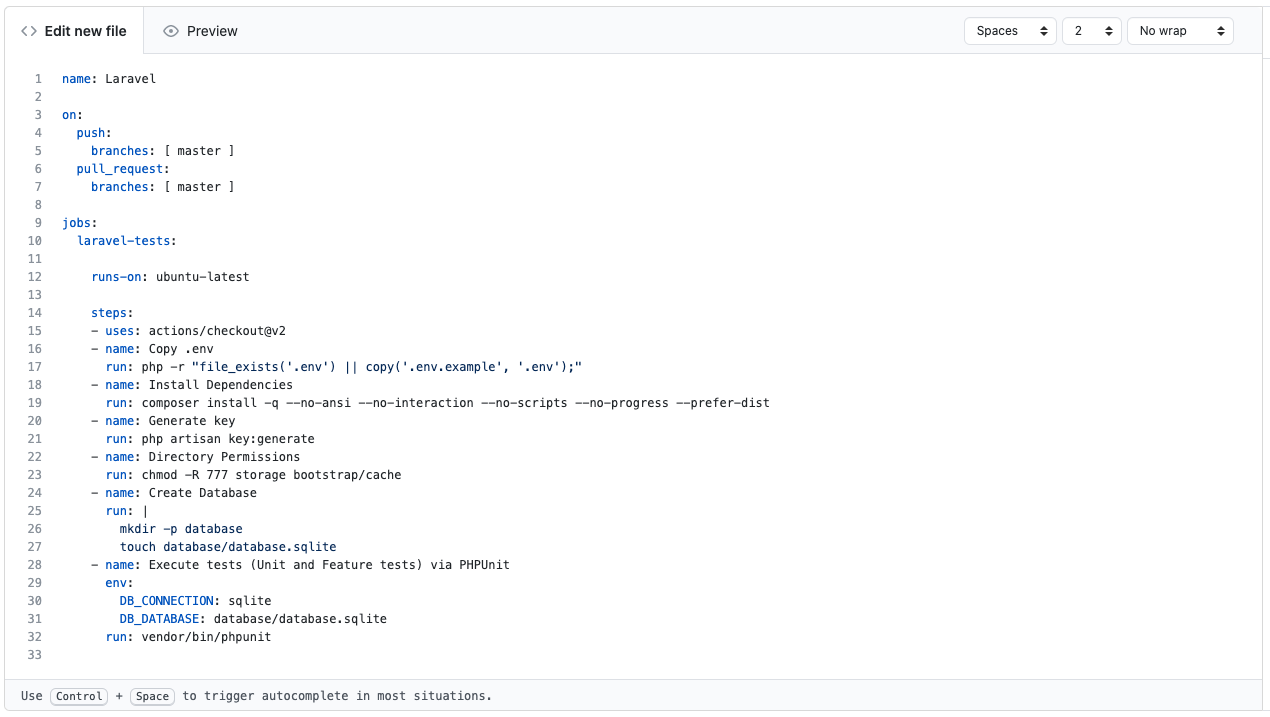
Task: Click 'branches: [ master ]' on line 5
Action: [x=163, y=151]
